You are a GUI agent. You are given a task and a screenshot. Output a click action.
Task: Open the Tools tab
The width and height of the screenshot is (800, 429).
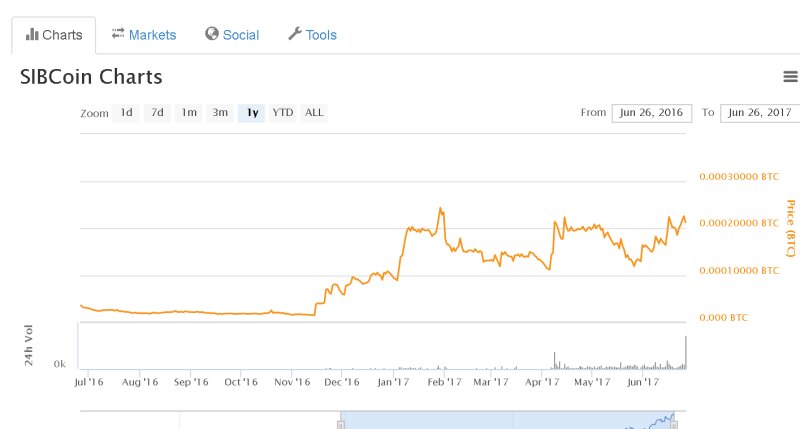pos(312,35)
